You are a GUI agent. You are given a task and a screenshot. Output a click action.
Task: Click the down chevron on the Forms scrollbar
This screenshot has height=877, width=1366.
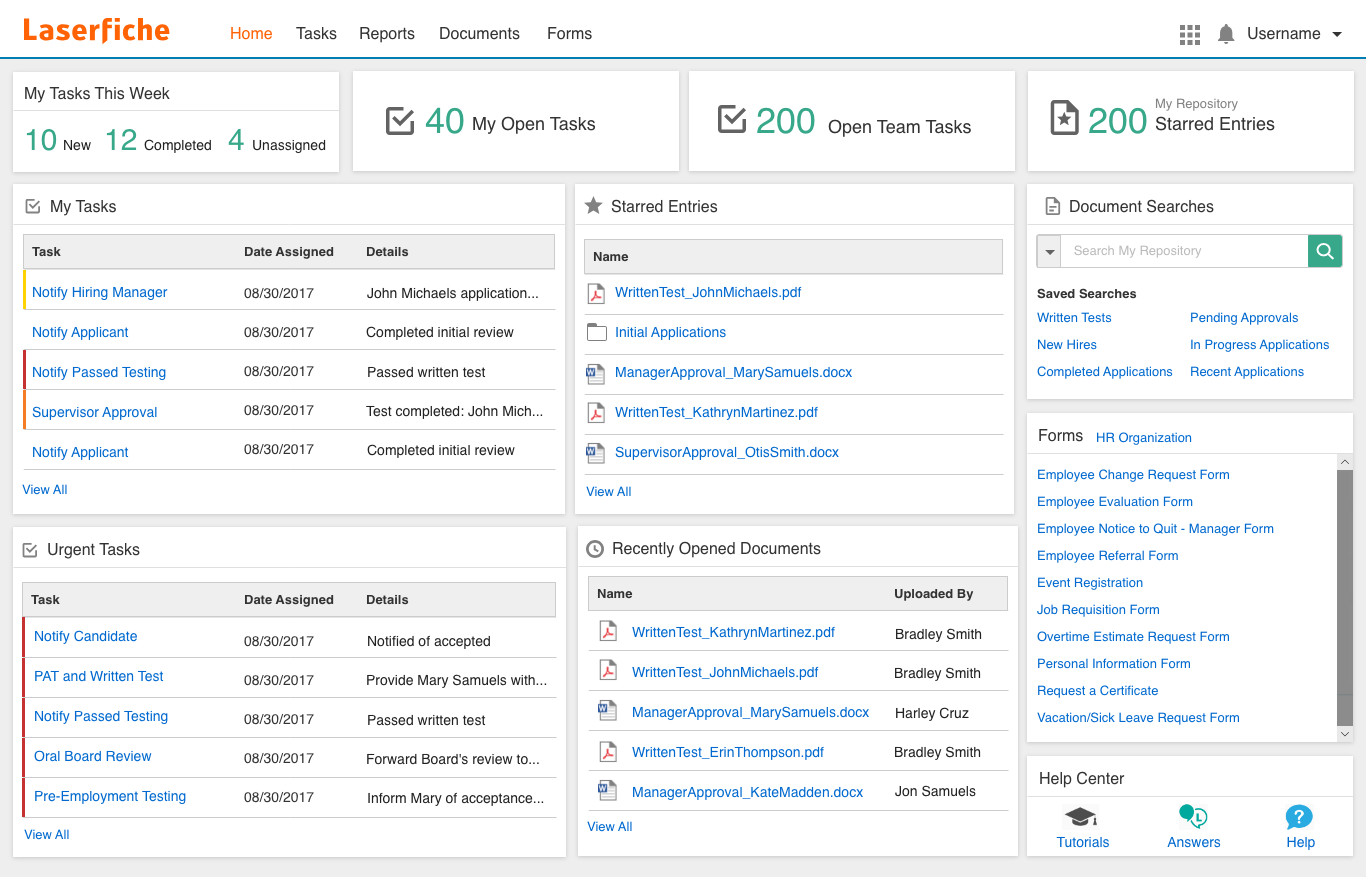click(x=1345, y=733)
